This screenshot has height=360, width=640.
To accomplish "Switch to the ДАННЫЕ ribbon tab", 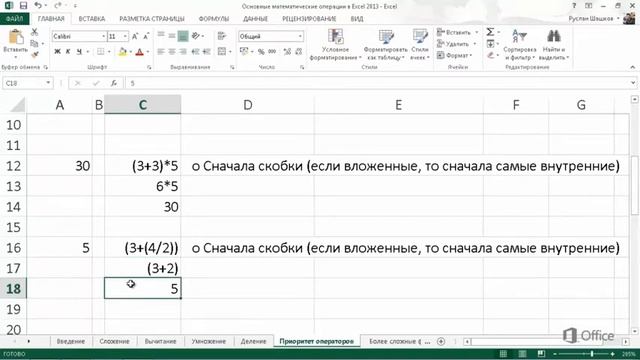I will click(x=256, y=19).
